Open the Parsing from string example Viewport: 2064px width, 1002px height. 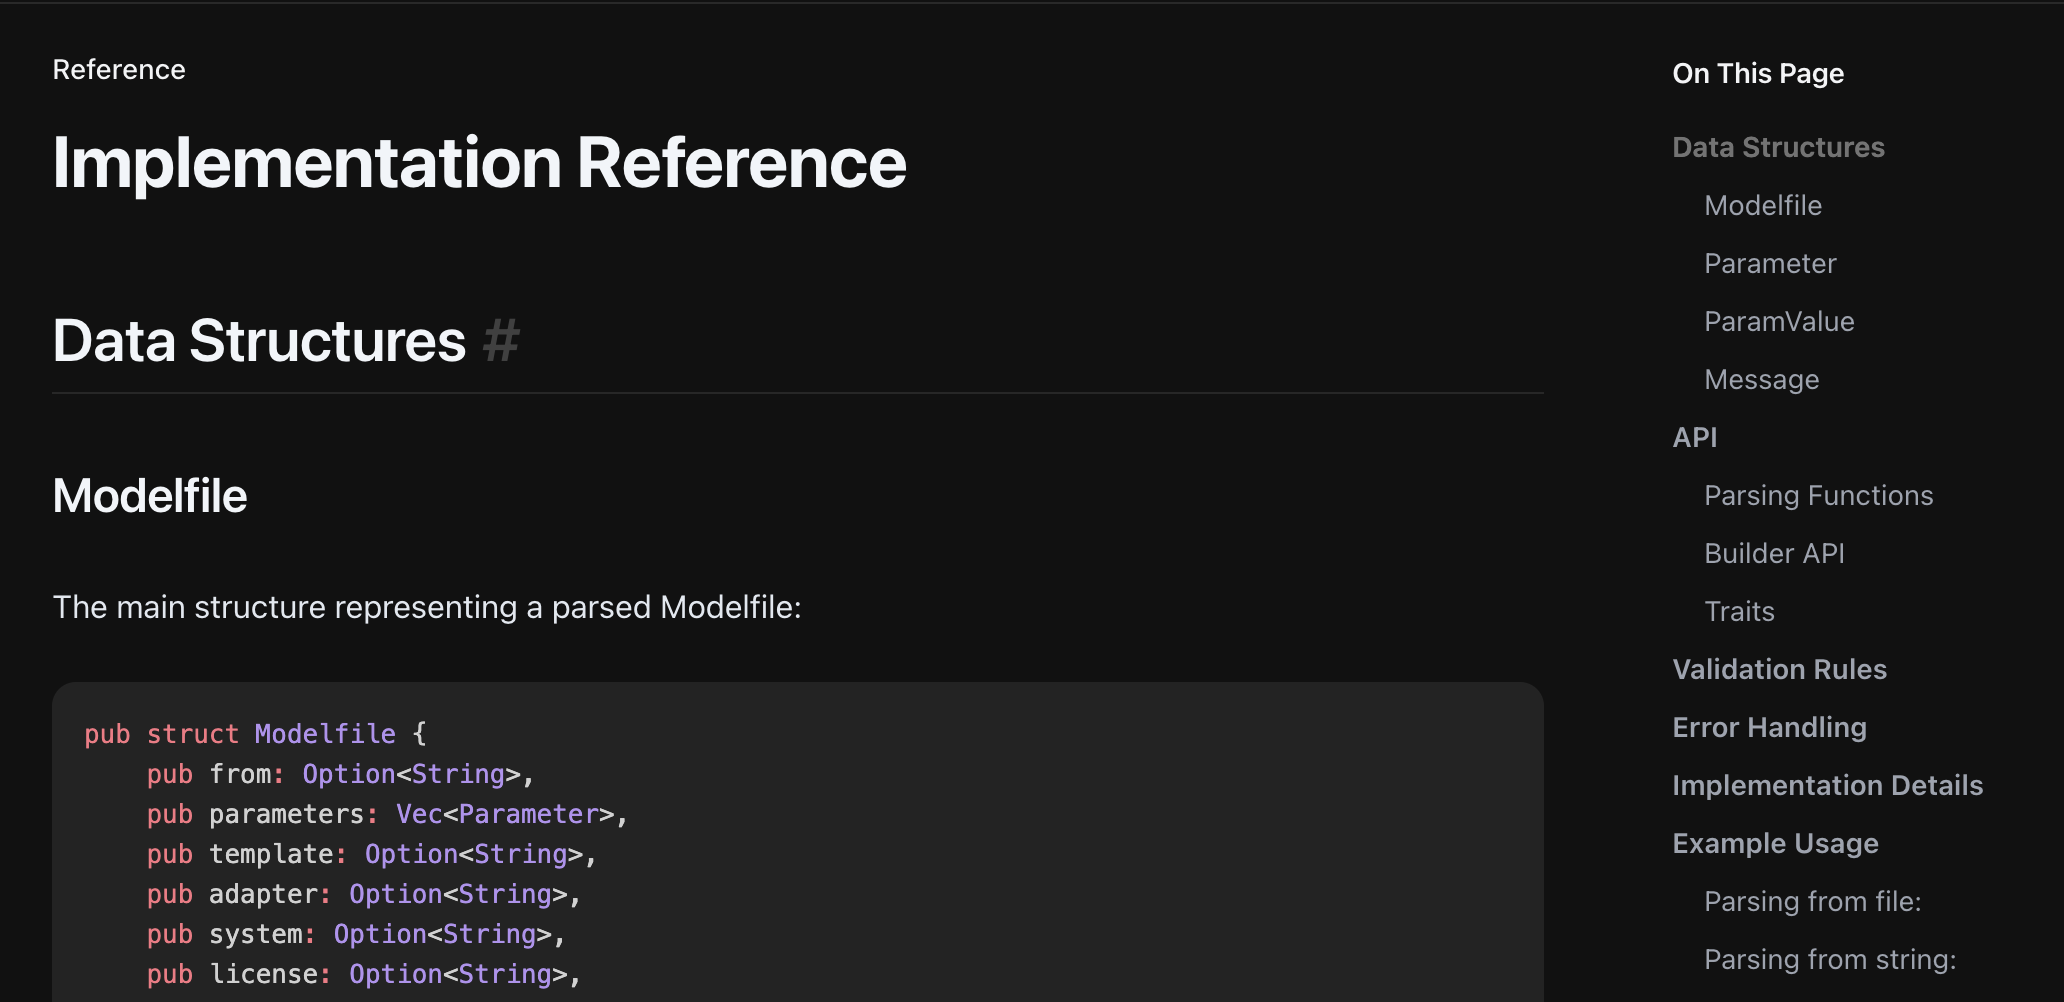(1828, 959)
